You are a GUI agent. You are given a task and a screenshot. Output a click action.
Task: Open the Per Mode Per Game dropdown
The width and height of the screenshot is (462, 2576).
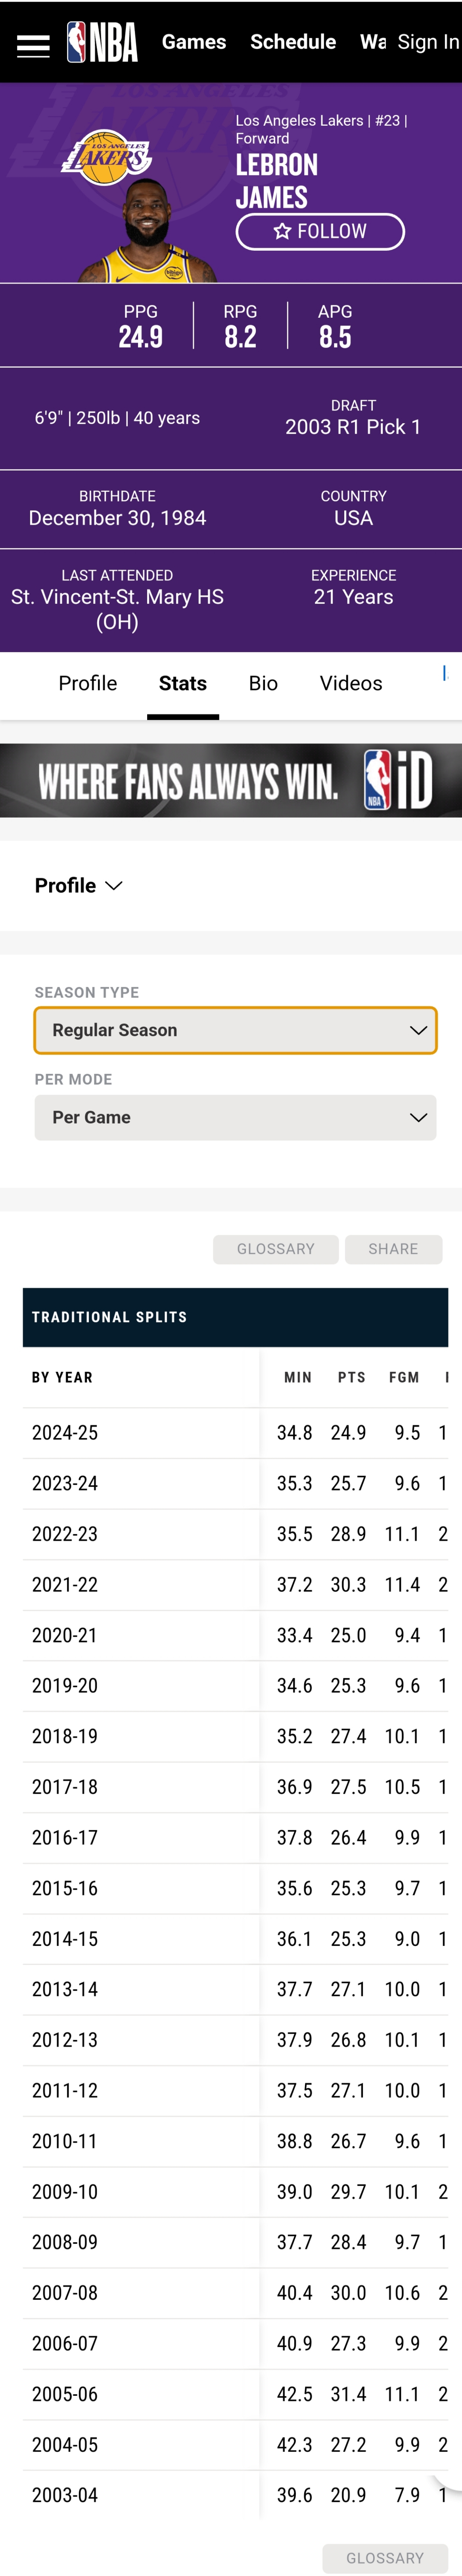click(235, 1117)
